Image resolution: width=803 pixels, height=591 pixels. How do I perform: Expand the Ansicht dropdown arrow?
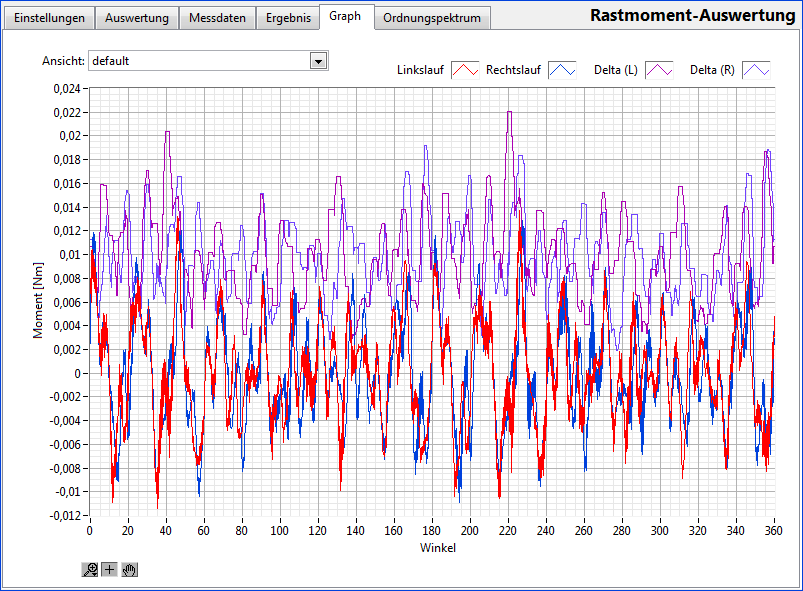[x=319, y=61]
